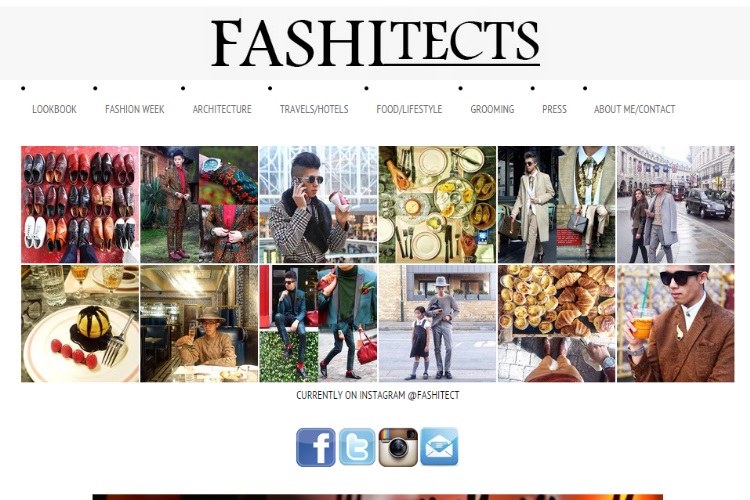This screenshot has height=500, width=750.
Task: Click the Currently on Instagram @Fashitect text
Action: tap(377, 395)
